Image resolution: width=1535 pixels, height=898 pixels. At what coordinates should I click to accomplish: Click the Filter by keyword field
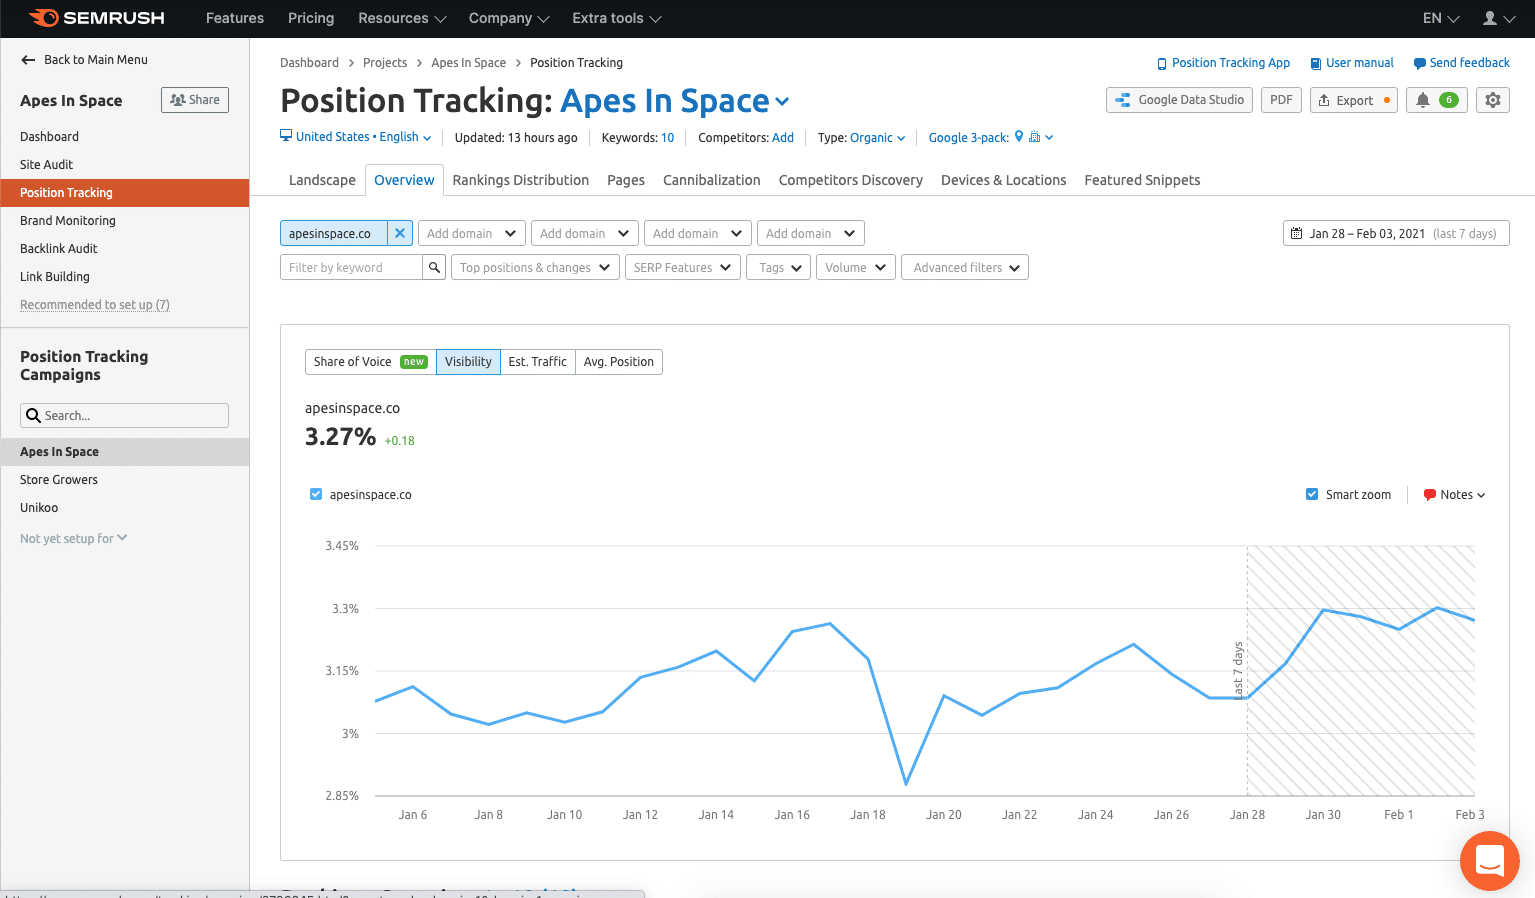[x=351, y=267]
